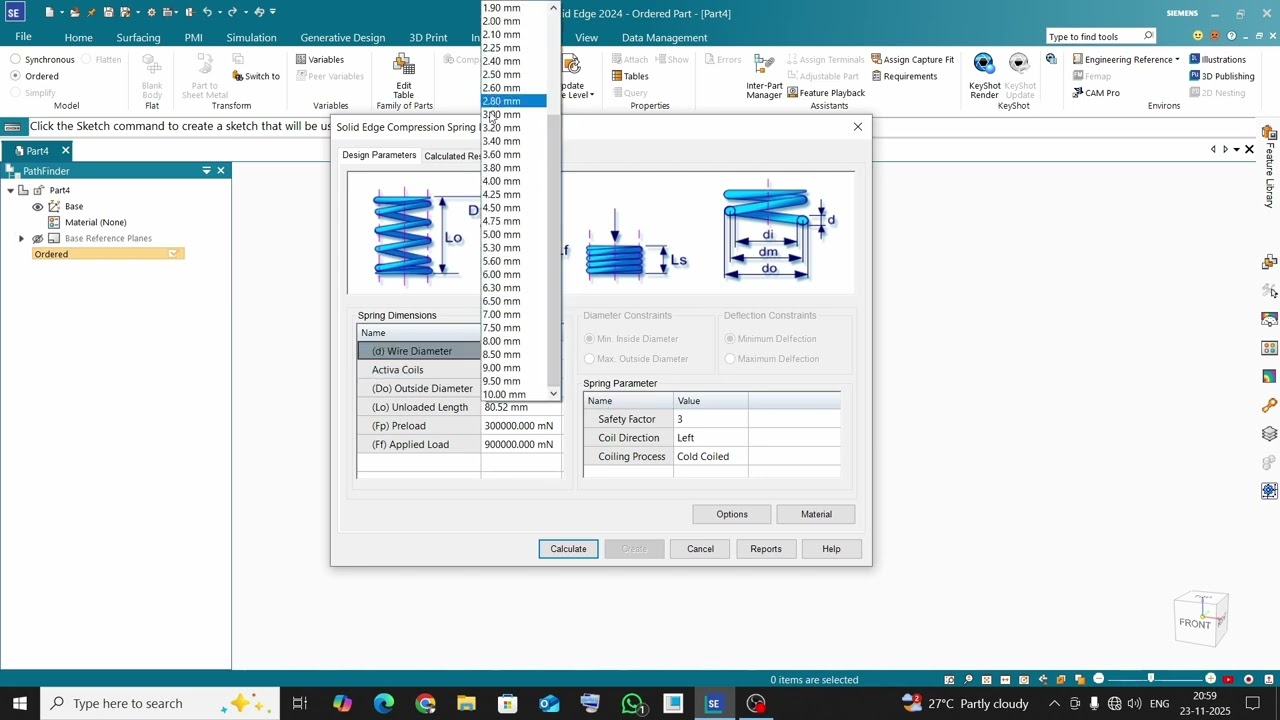Click Cancel in the spring designer dialog
Screen dimensions: 1280x720
[x=700, y=549]
